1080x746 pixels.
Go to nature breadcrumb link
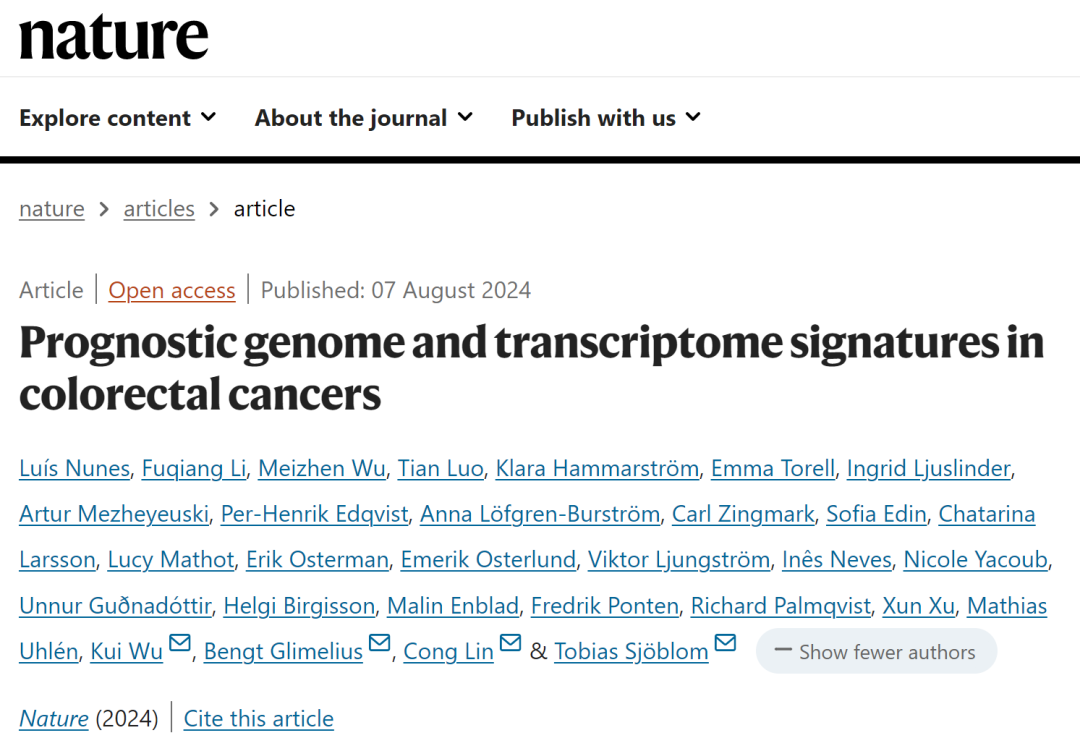tap(52, 209)
